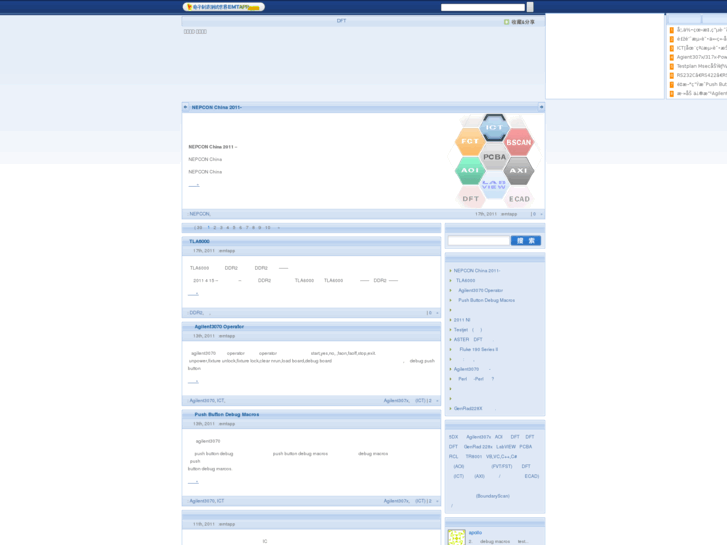Image resolution: width=727 pixels, height=545 pixels.
Task: Open 2011 NI sidebar list entry
Action: [x=462, y=320]
